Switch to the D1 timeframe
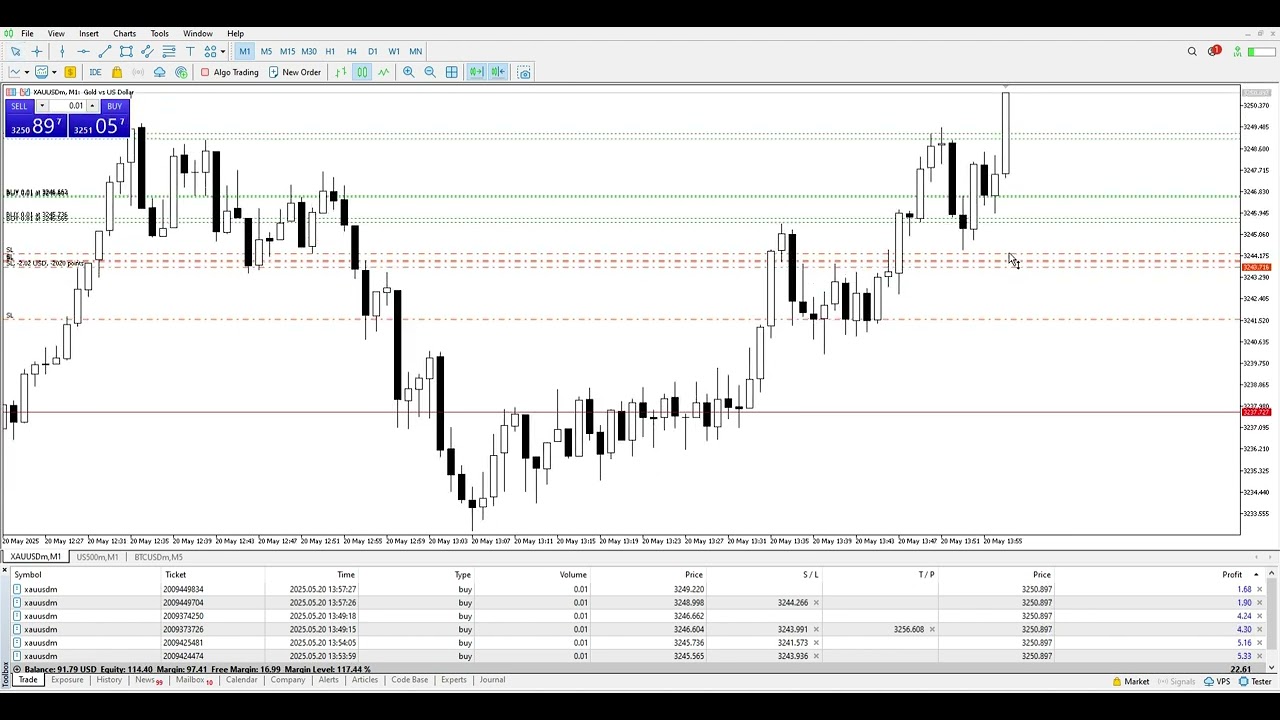 [x=372, y=51]
